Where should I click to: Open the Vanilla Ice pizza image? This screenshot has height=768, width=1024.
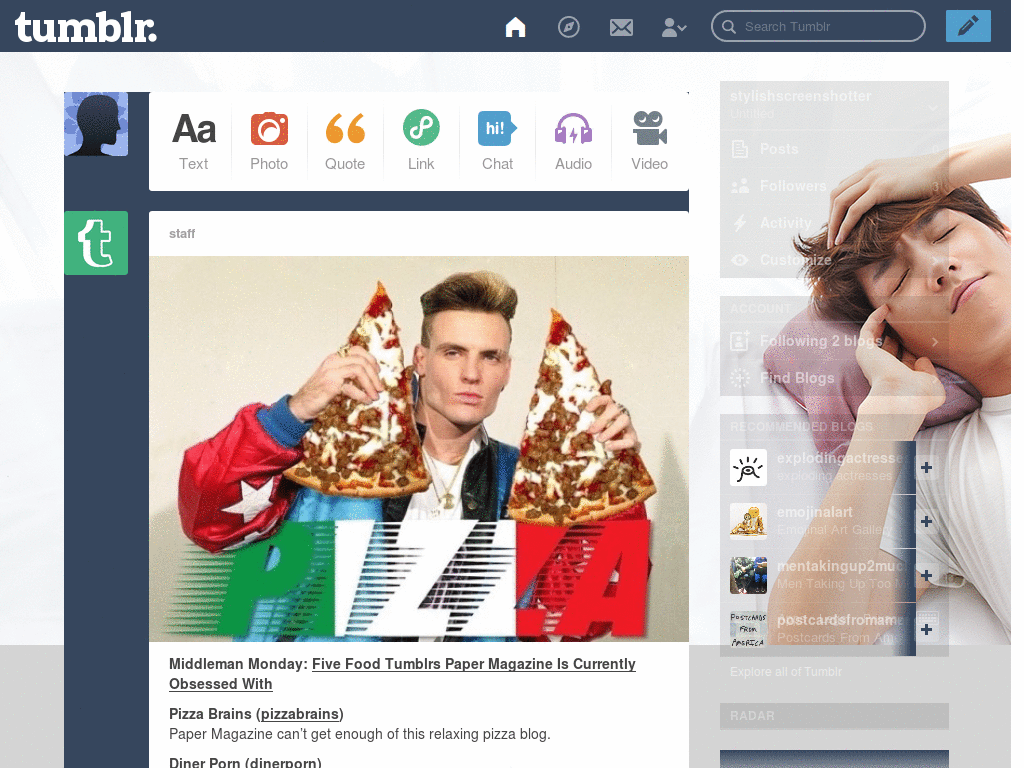click(x=419, y=449)
